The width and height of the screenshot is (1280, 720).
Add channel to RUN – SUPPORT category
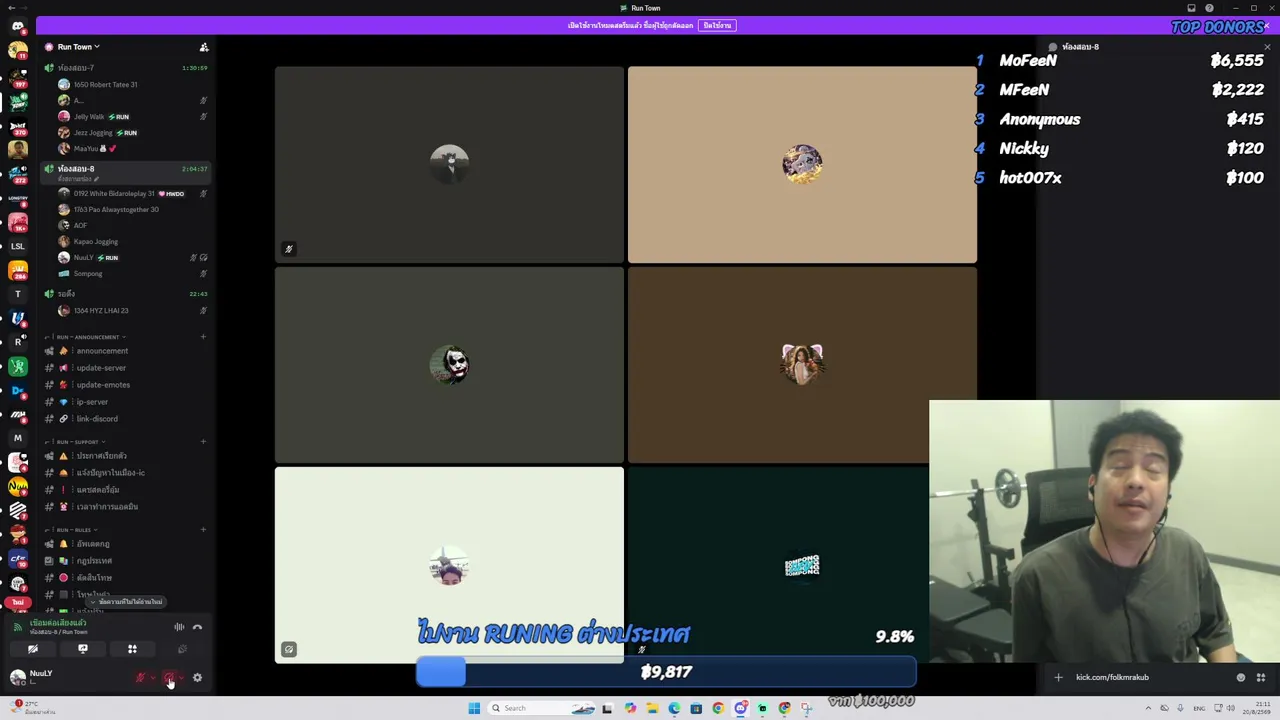click(x=203, y=442)
